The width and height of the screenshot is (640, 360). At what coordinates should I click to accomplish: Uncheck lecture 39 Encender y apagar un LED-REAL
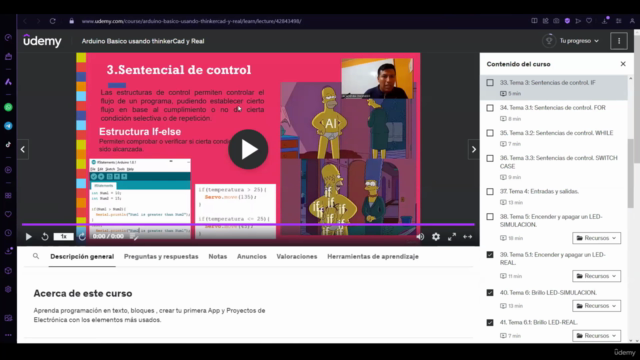click(x=490, y=255)
